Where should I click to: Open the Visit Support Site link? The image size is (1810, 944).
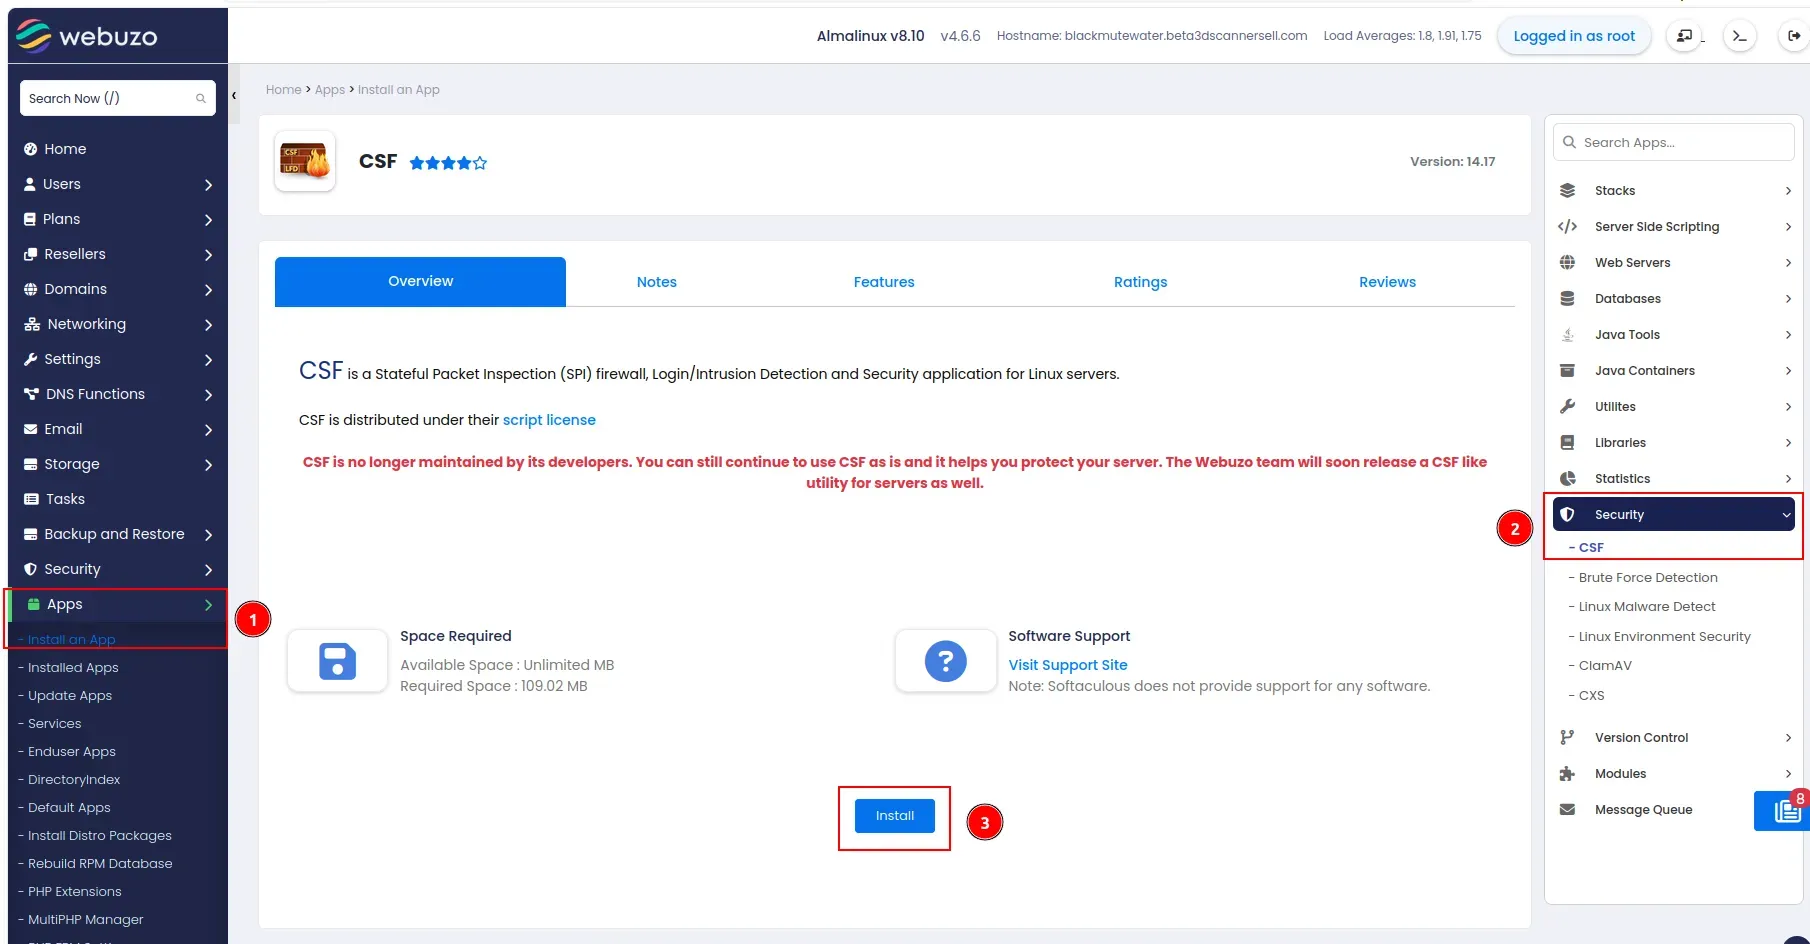[x=1068, y=665]
